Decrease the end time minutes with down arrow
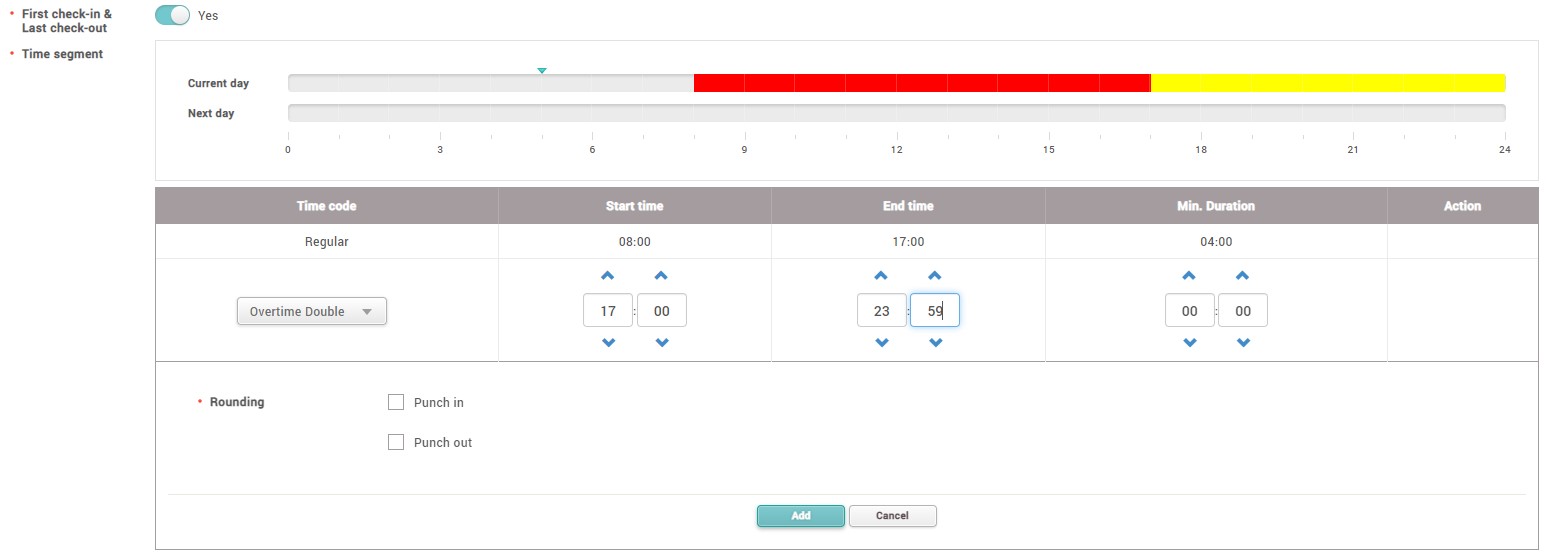1546x556 pixels. tap(935, 343)
